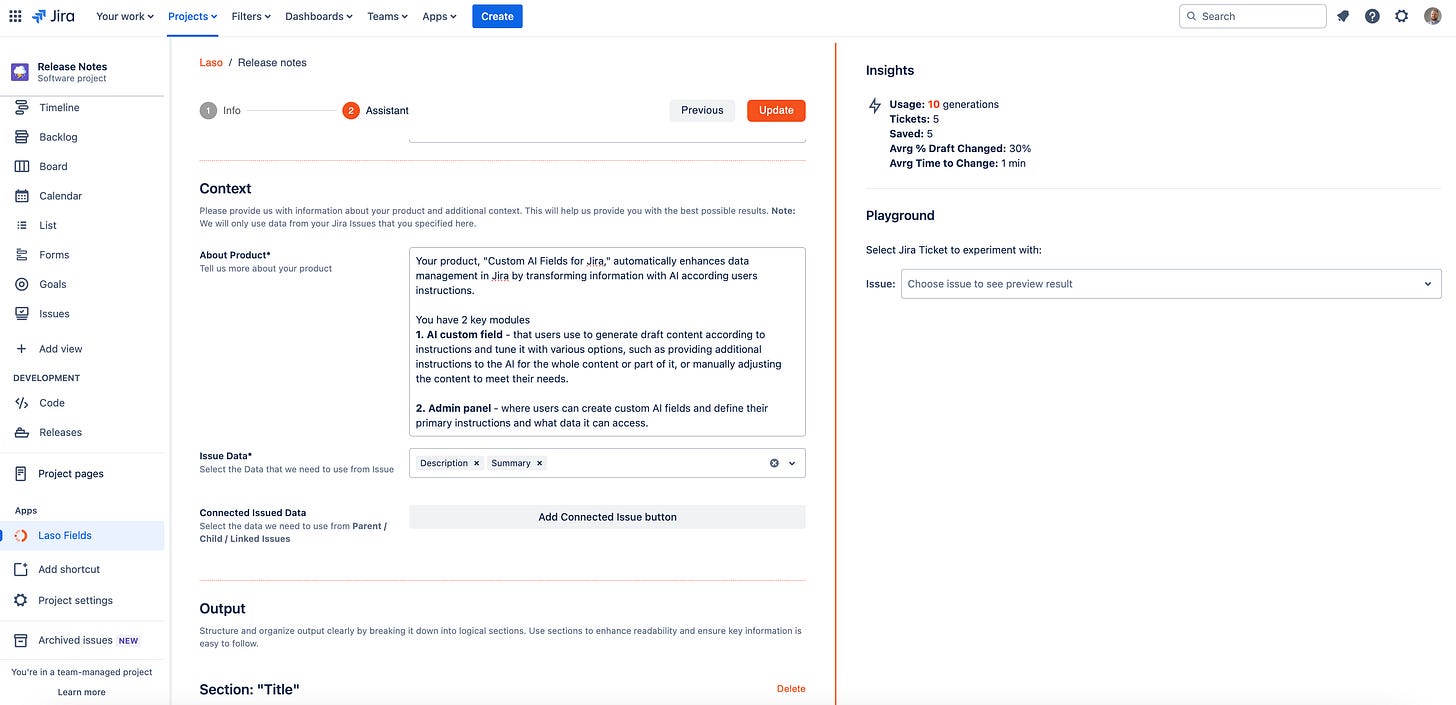This screenshot has height=705, width=1456.
Task: Click the Code brackets icon
Action: coord(21,403)
